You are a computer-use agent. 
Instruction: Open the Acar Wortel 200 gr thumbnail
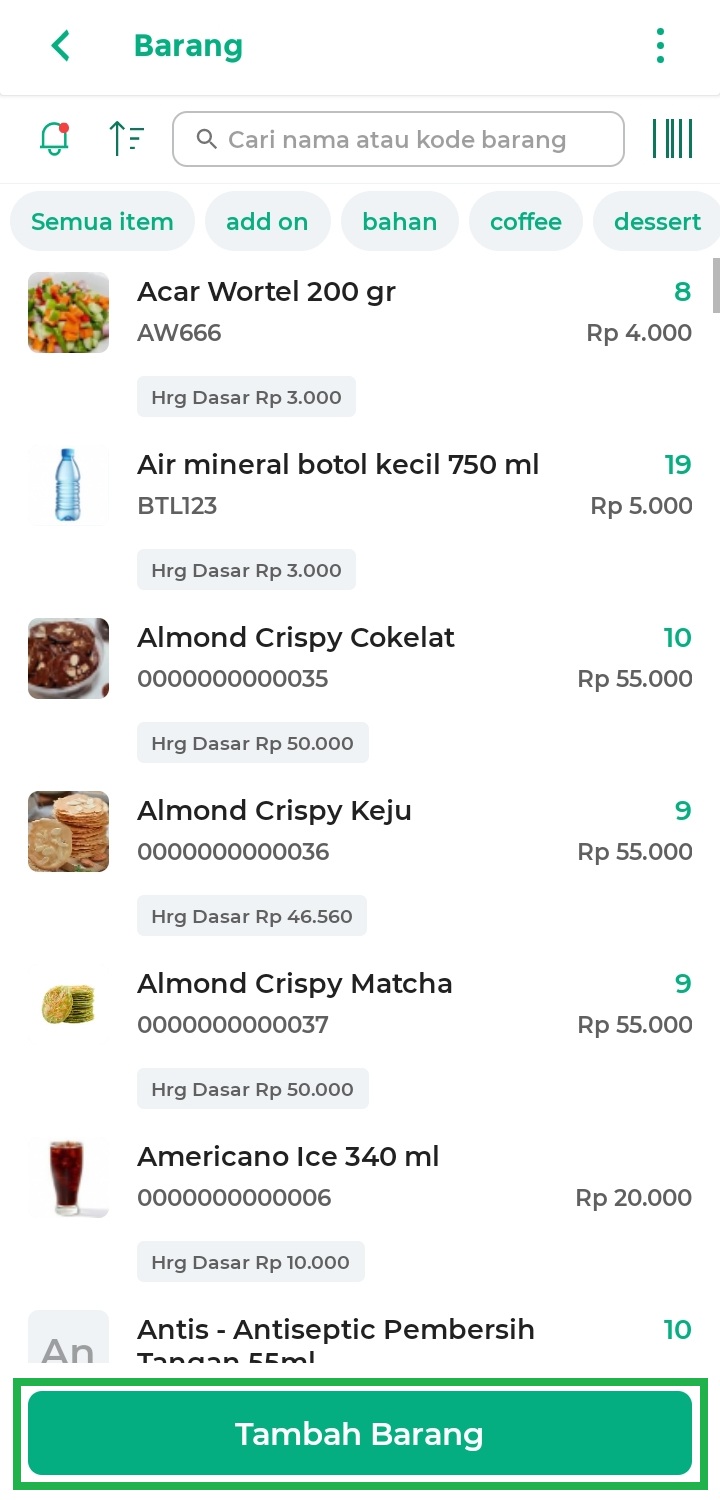coord(68,312)
